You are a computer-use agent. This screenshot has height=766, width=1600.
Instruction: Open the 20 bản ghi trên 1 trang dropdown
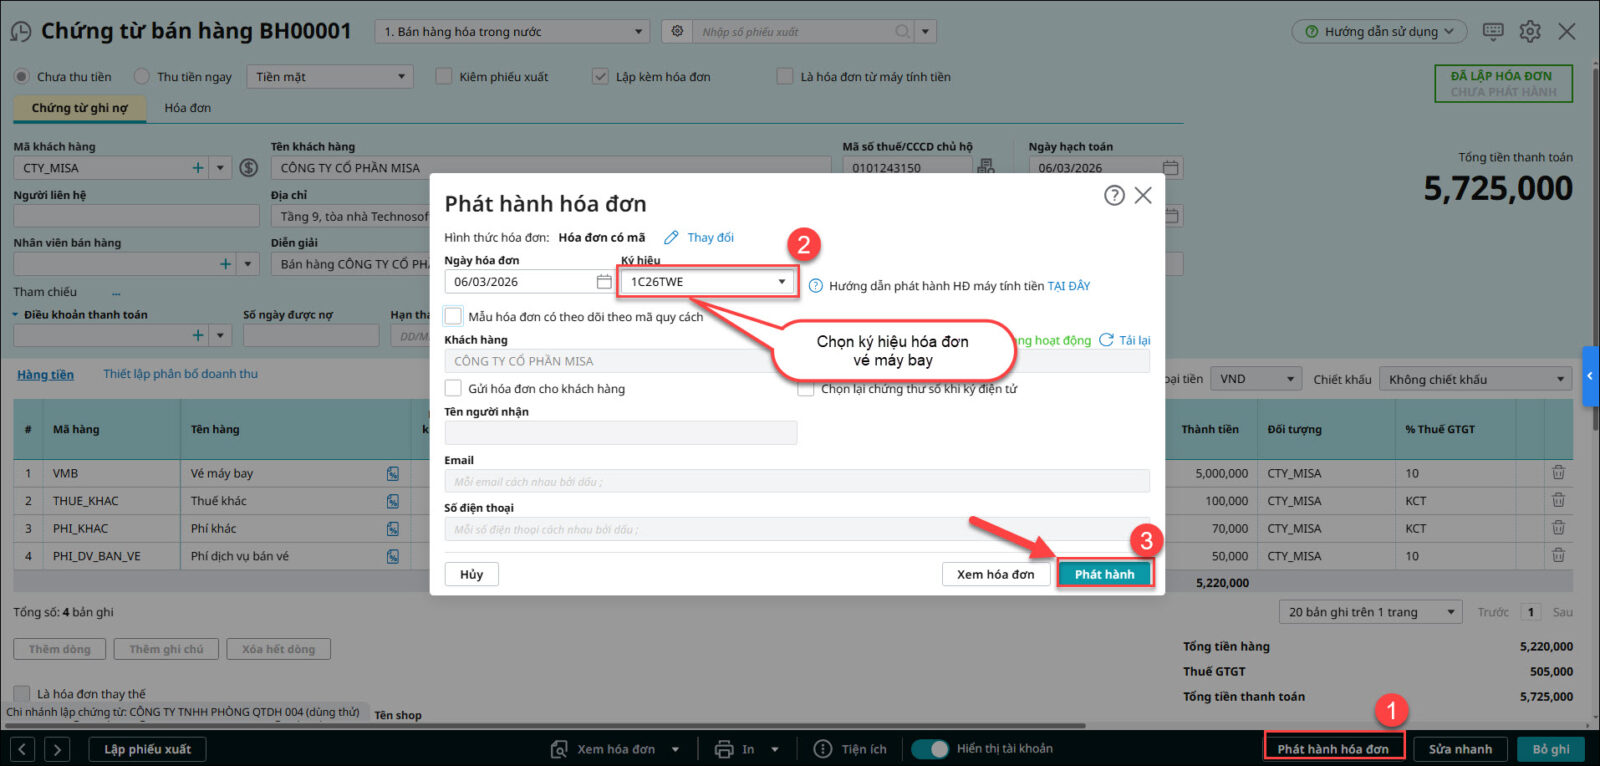(x=1370, y=612)
